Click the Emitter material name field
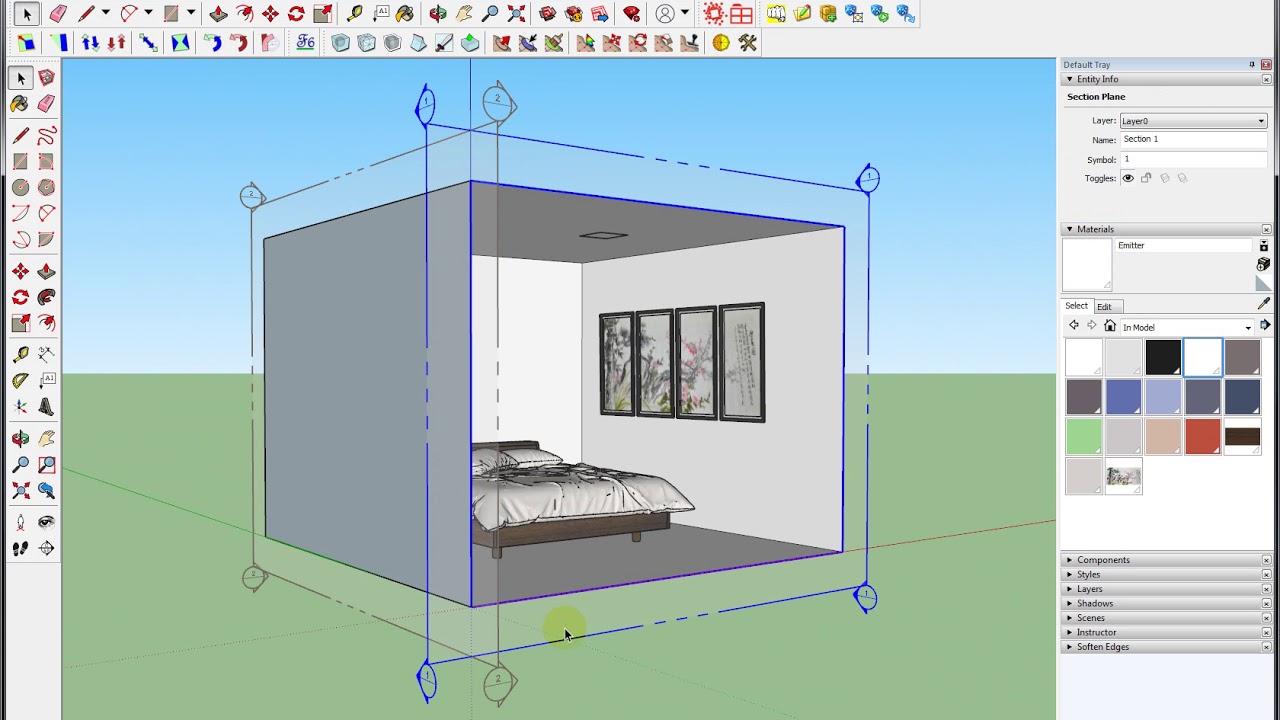1280x720 pixels. pyautogui.click(x=1183, y=245)
